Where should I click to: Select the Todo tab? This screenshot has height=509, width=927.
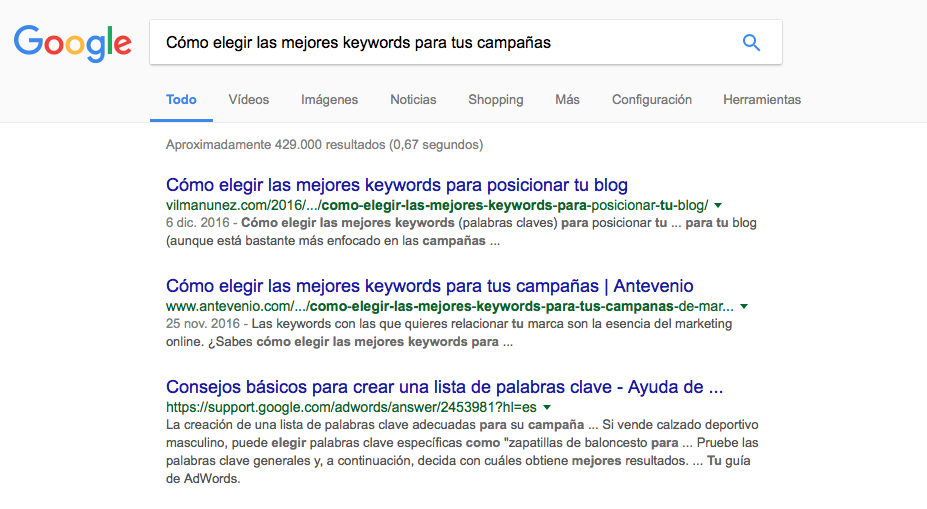pos(181,100)
